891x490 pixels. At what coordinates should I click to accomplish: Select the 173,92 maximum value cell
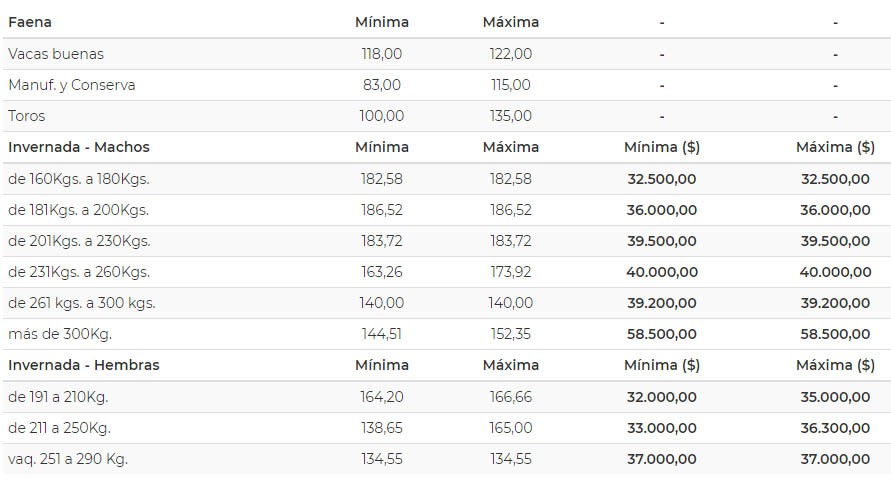tap(511, 272)
